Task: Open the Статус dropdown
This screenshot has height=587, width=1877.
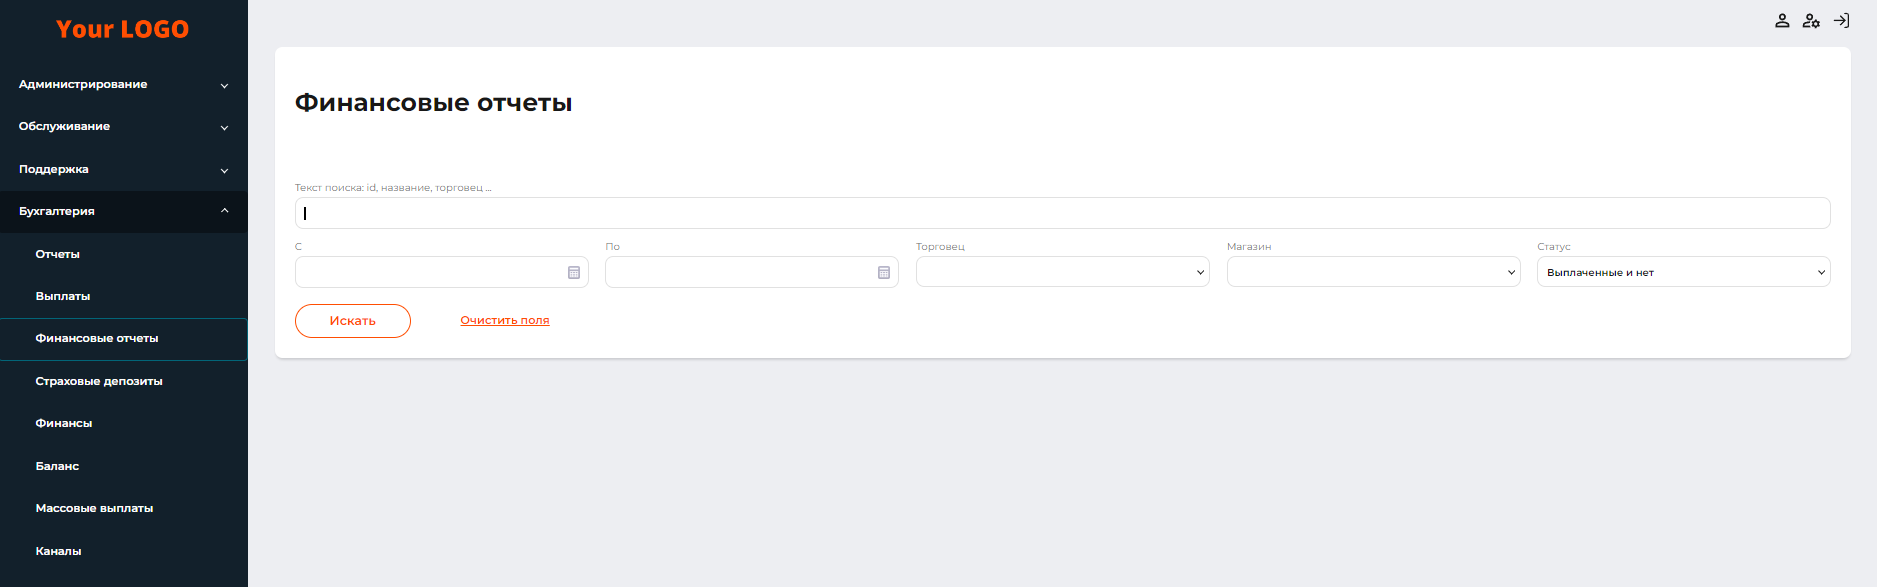Action: coord(1683,272)
